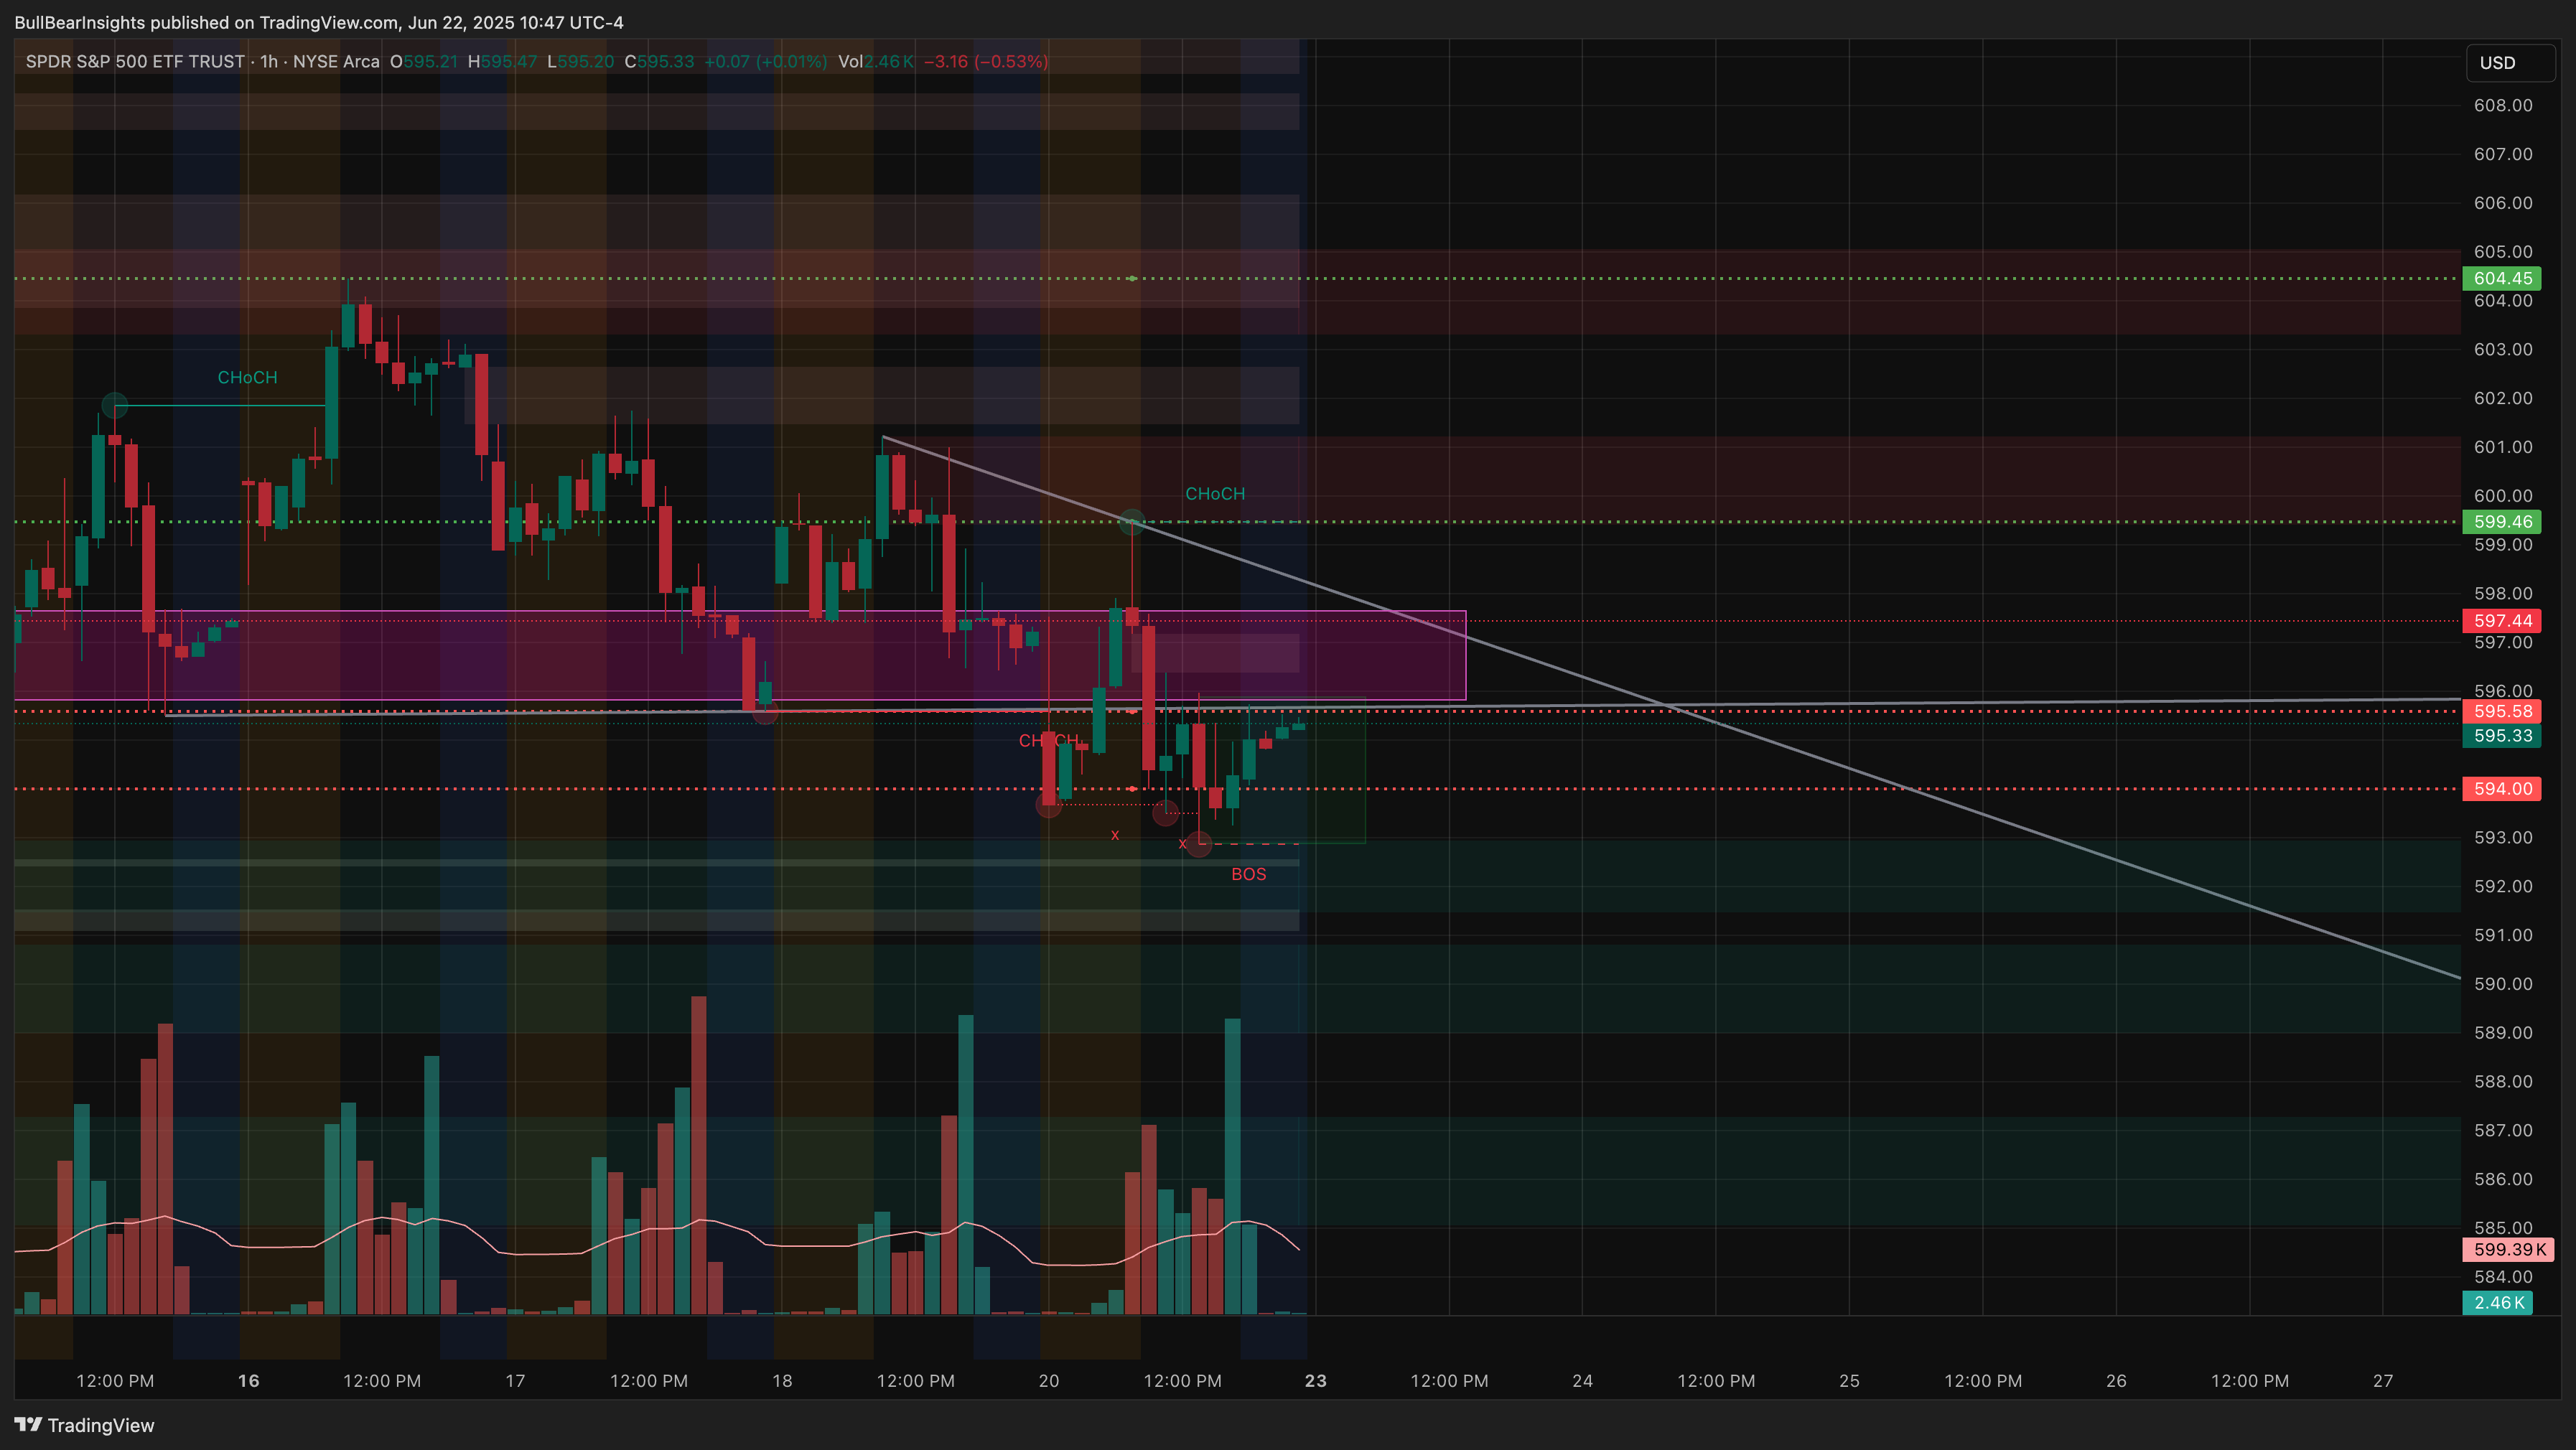Screen dimensions: 2576x1450
Task: Click the 593.00 price axis label
Action: pos(2503,837)
